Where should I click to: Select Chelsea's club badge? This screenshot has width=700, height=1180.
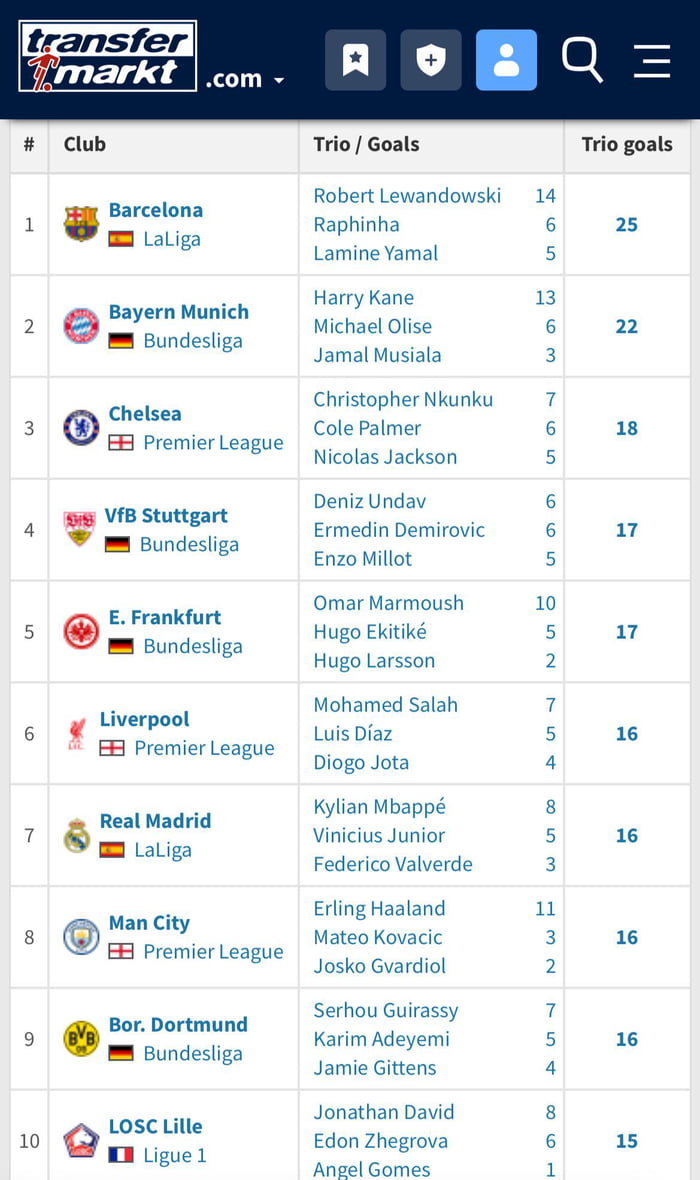click(x=80, y=426)
